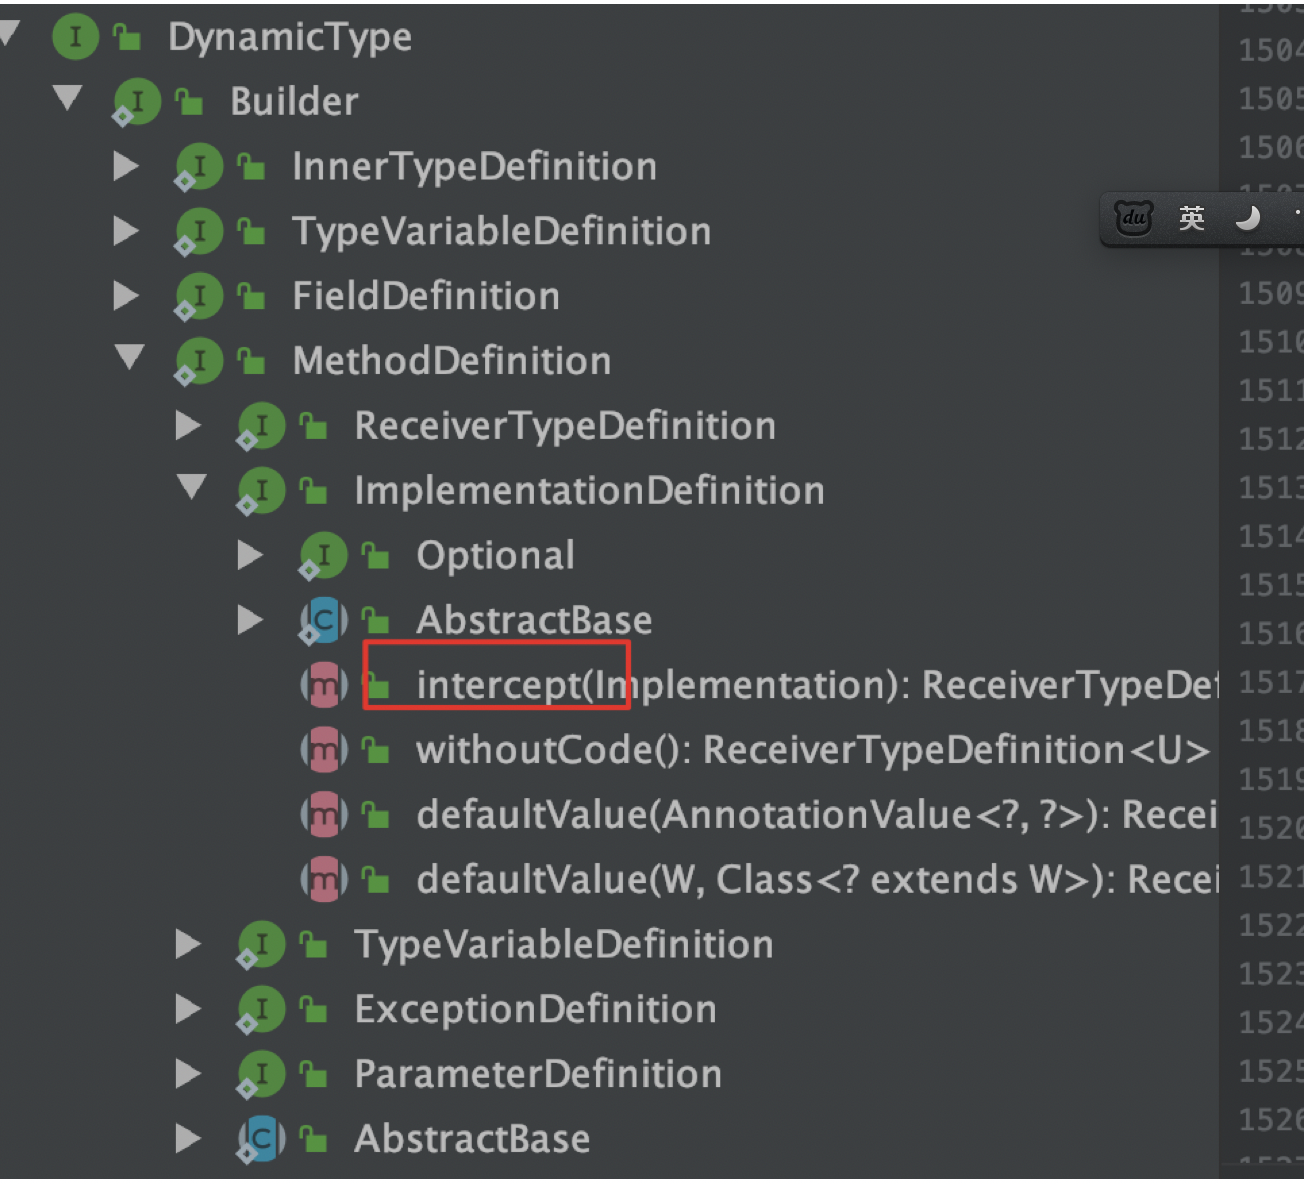Click the DynamicType interface icon

[75, 37]
